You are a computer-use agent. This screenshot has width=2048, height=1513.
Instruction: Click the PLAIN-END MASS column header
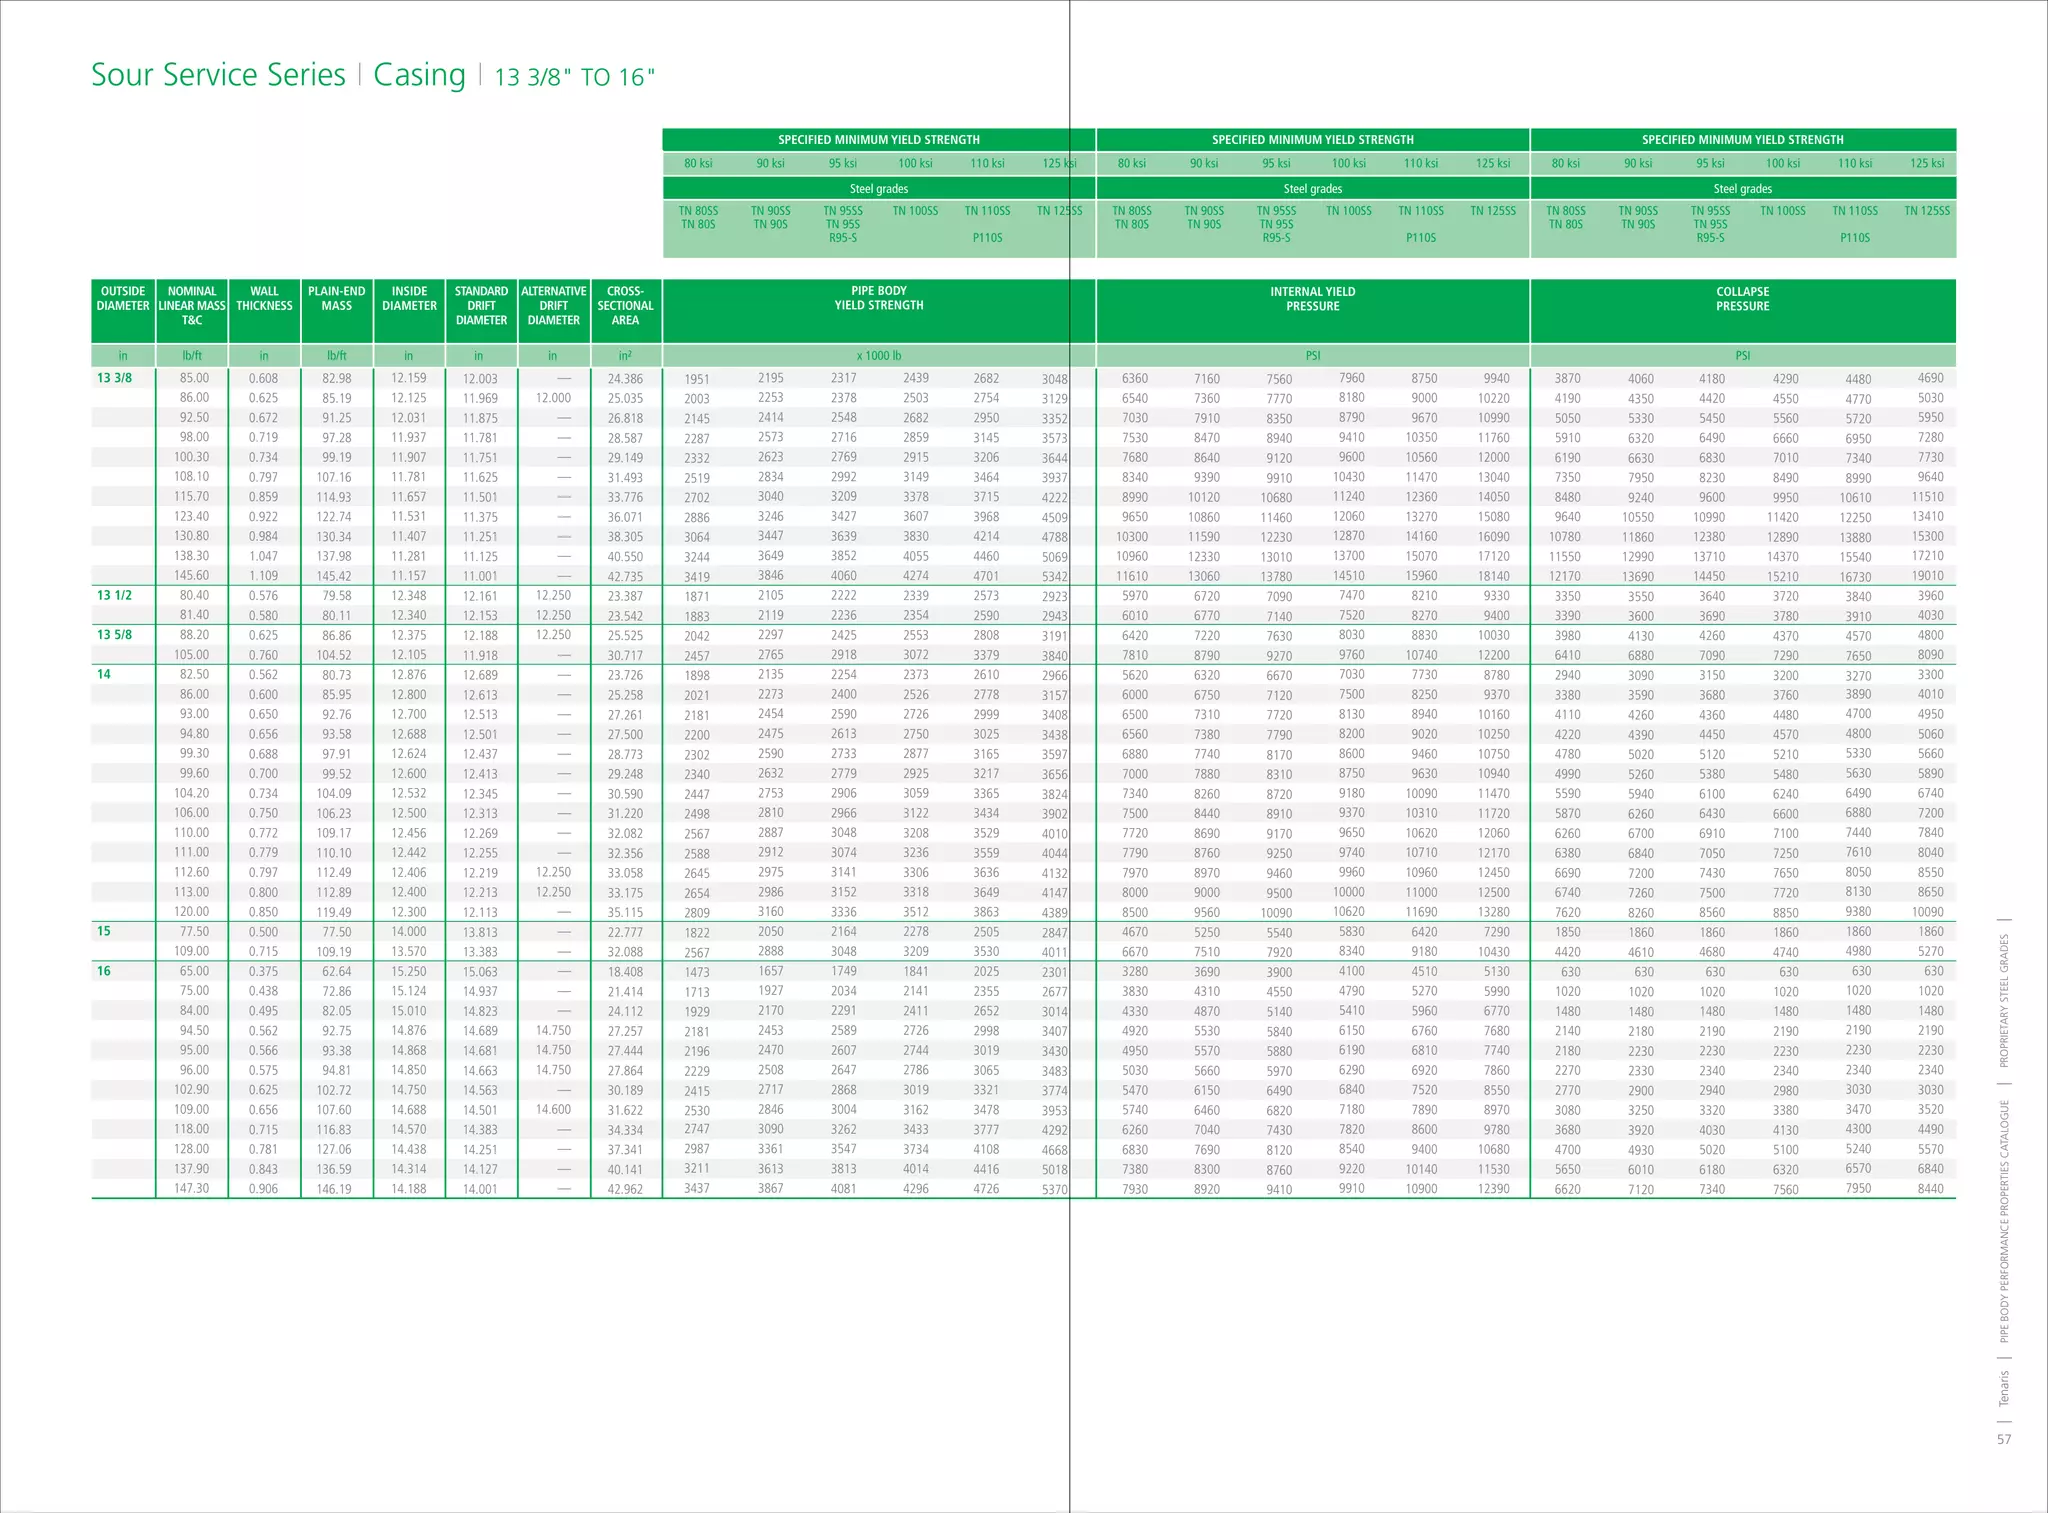(337, 300)
